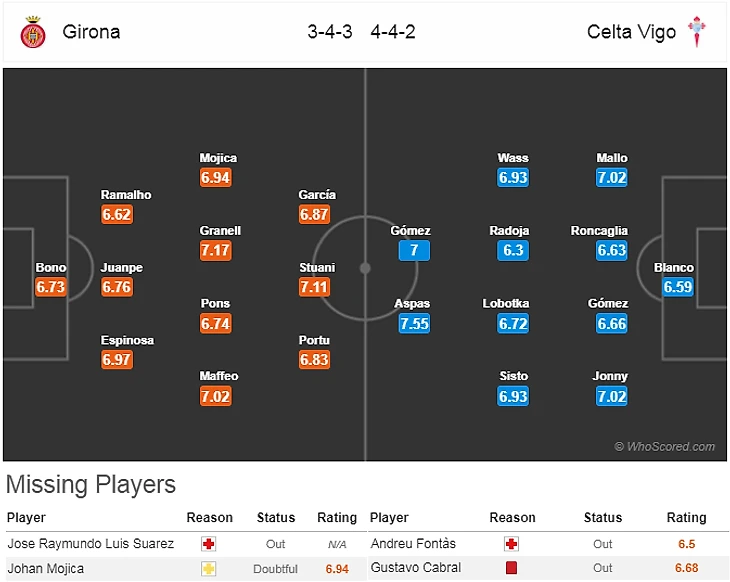730x582 pixels.
Task: Select Roncaglia's 6.63 rating badge
Action: 611,251
